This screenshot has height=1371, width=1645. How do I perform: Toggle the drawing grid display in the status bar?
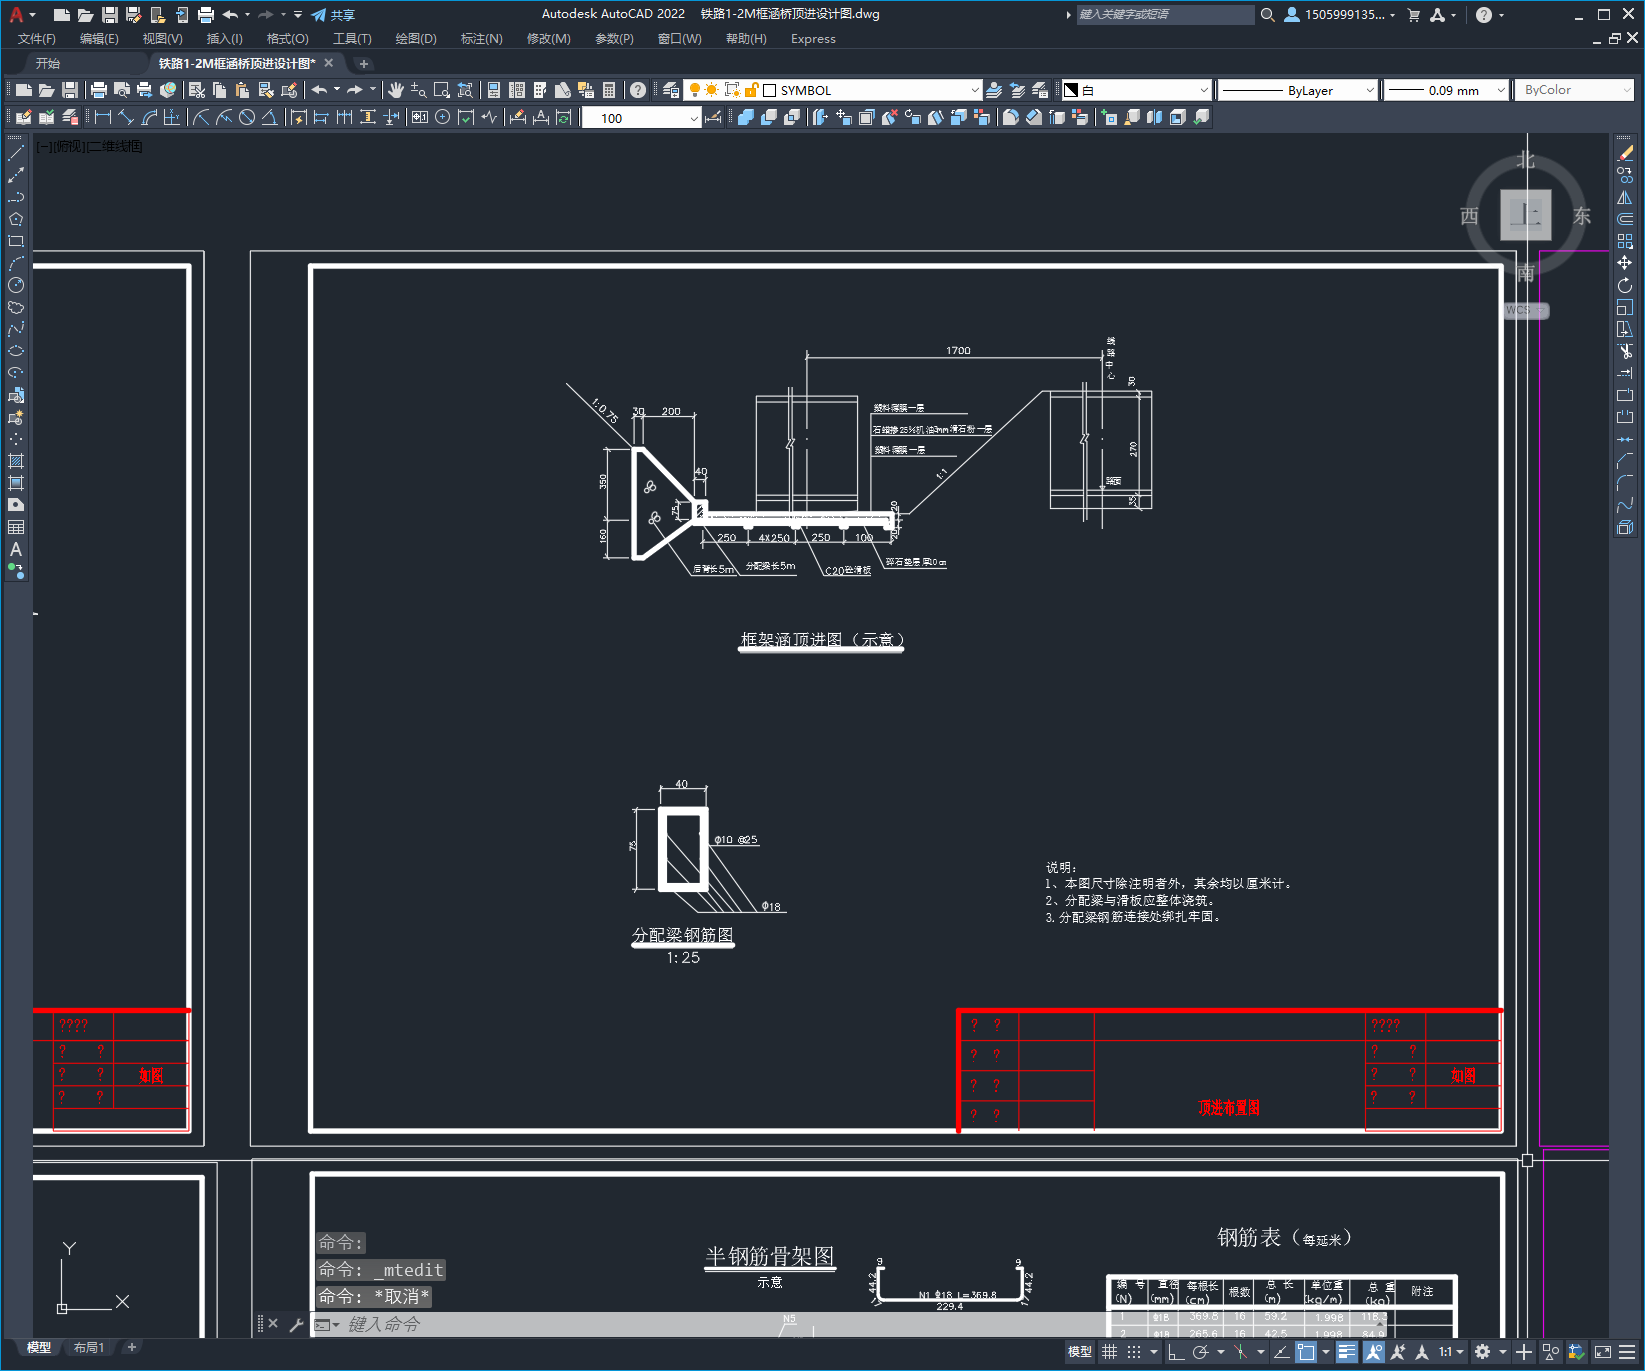coord(1110,1352)
